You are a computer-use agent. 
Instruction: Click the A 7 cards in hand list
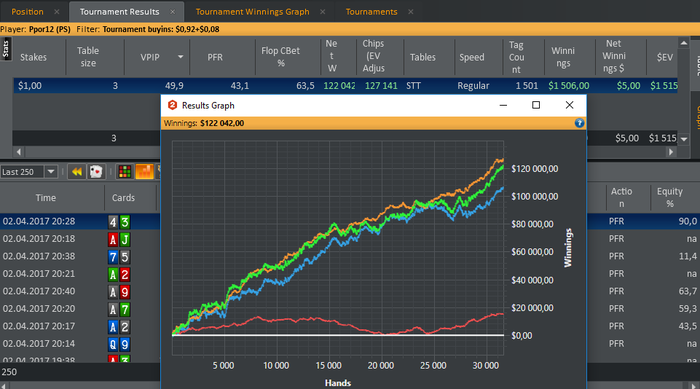coord(119,310)
